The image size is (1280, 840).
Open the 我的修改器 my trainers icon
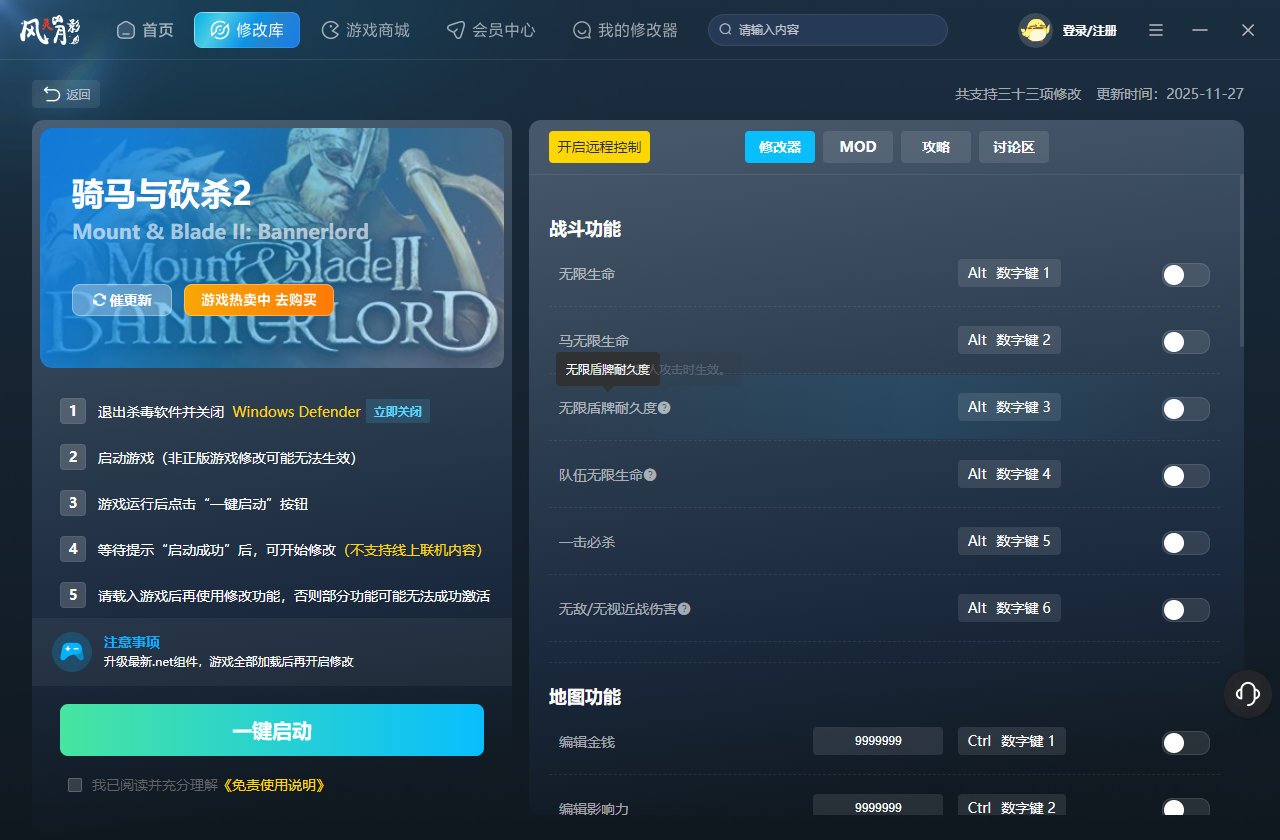[x=581, y=30]
